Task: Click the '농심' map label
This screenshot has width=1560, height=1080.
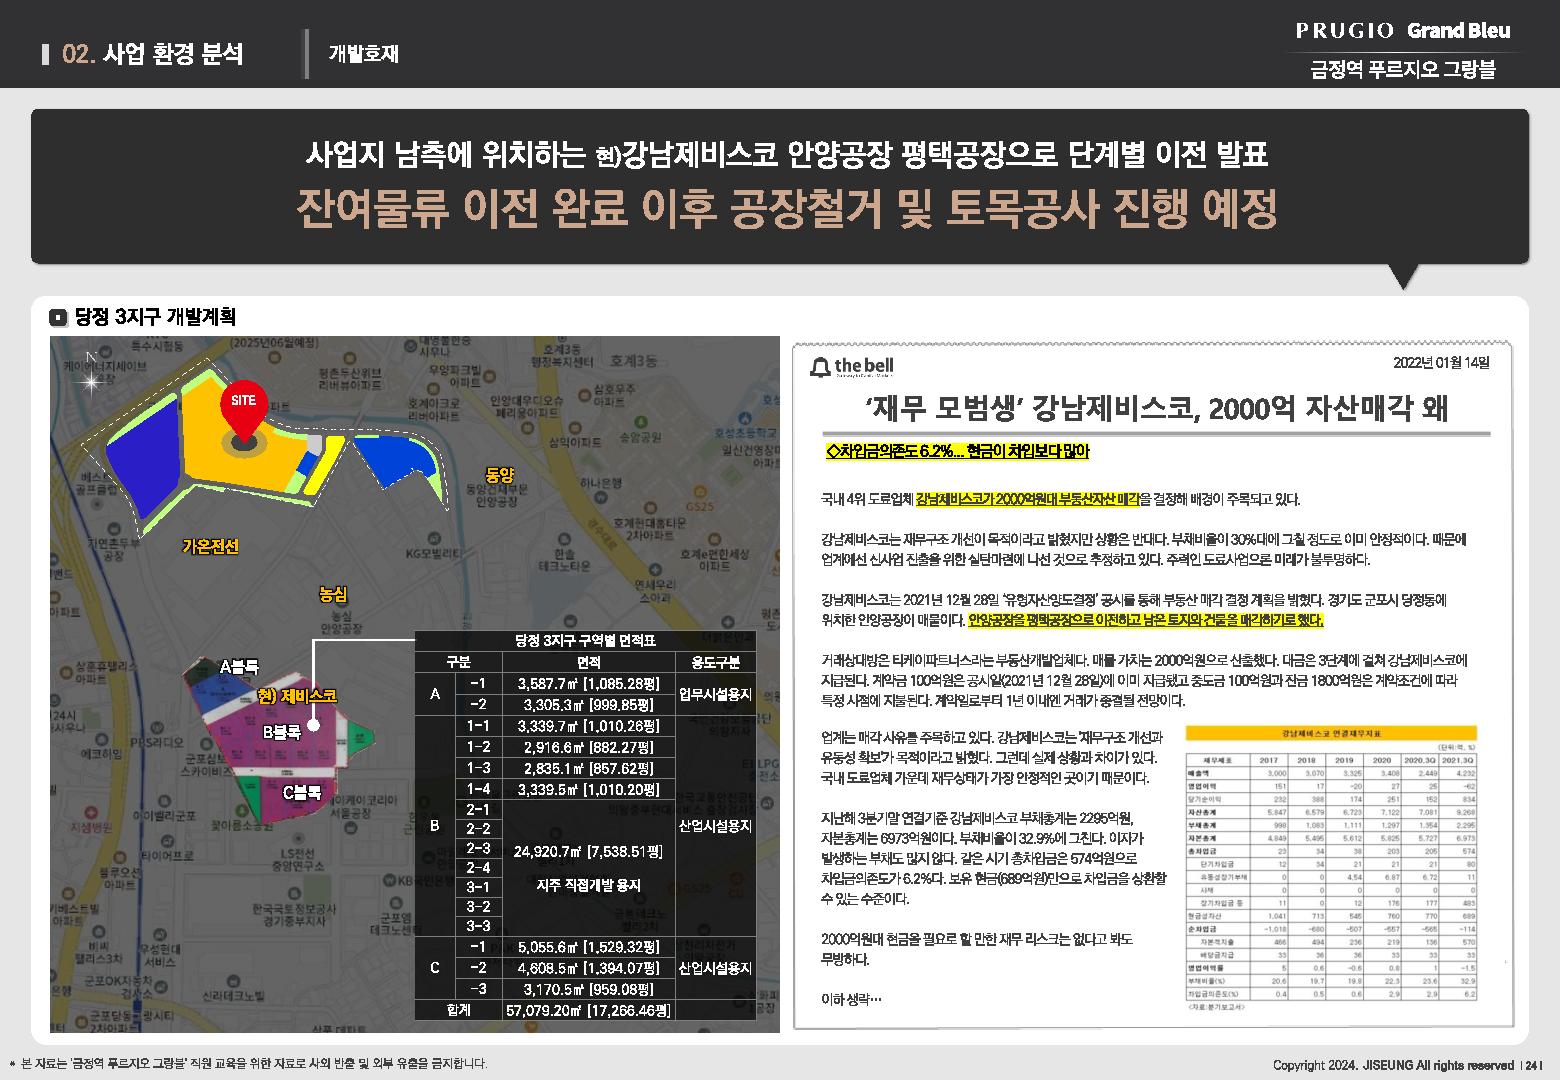Action: [x=333, y=594]
